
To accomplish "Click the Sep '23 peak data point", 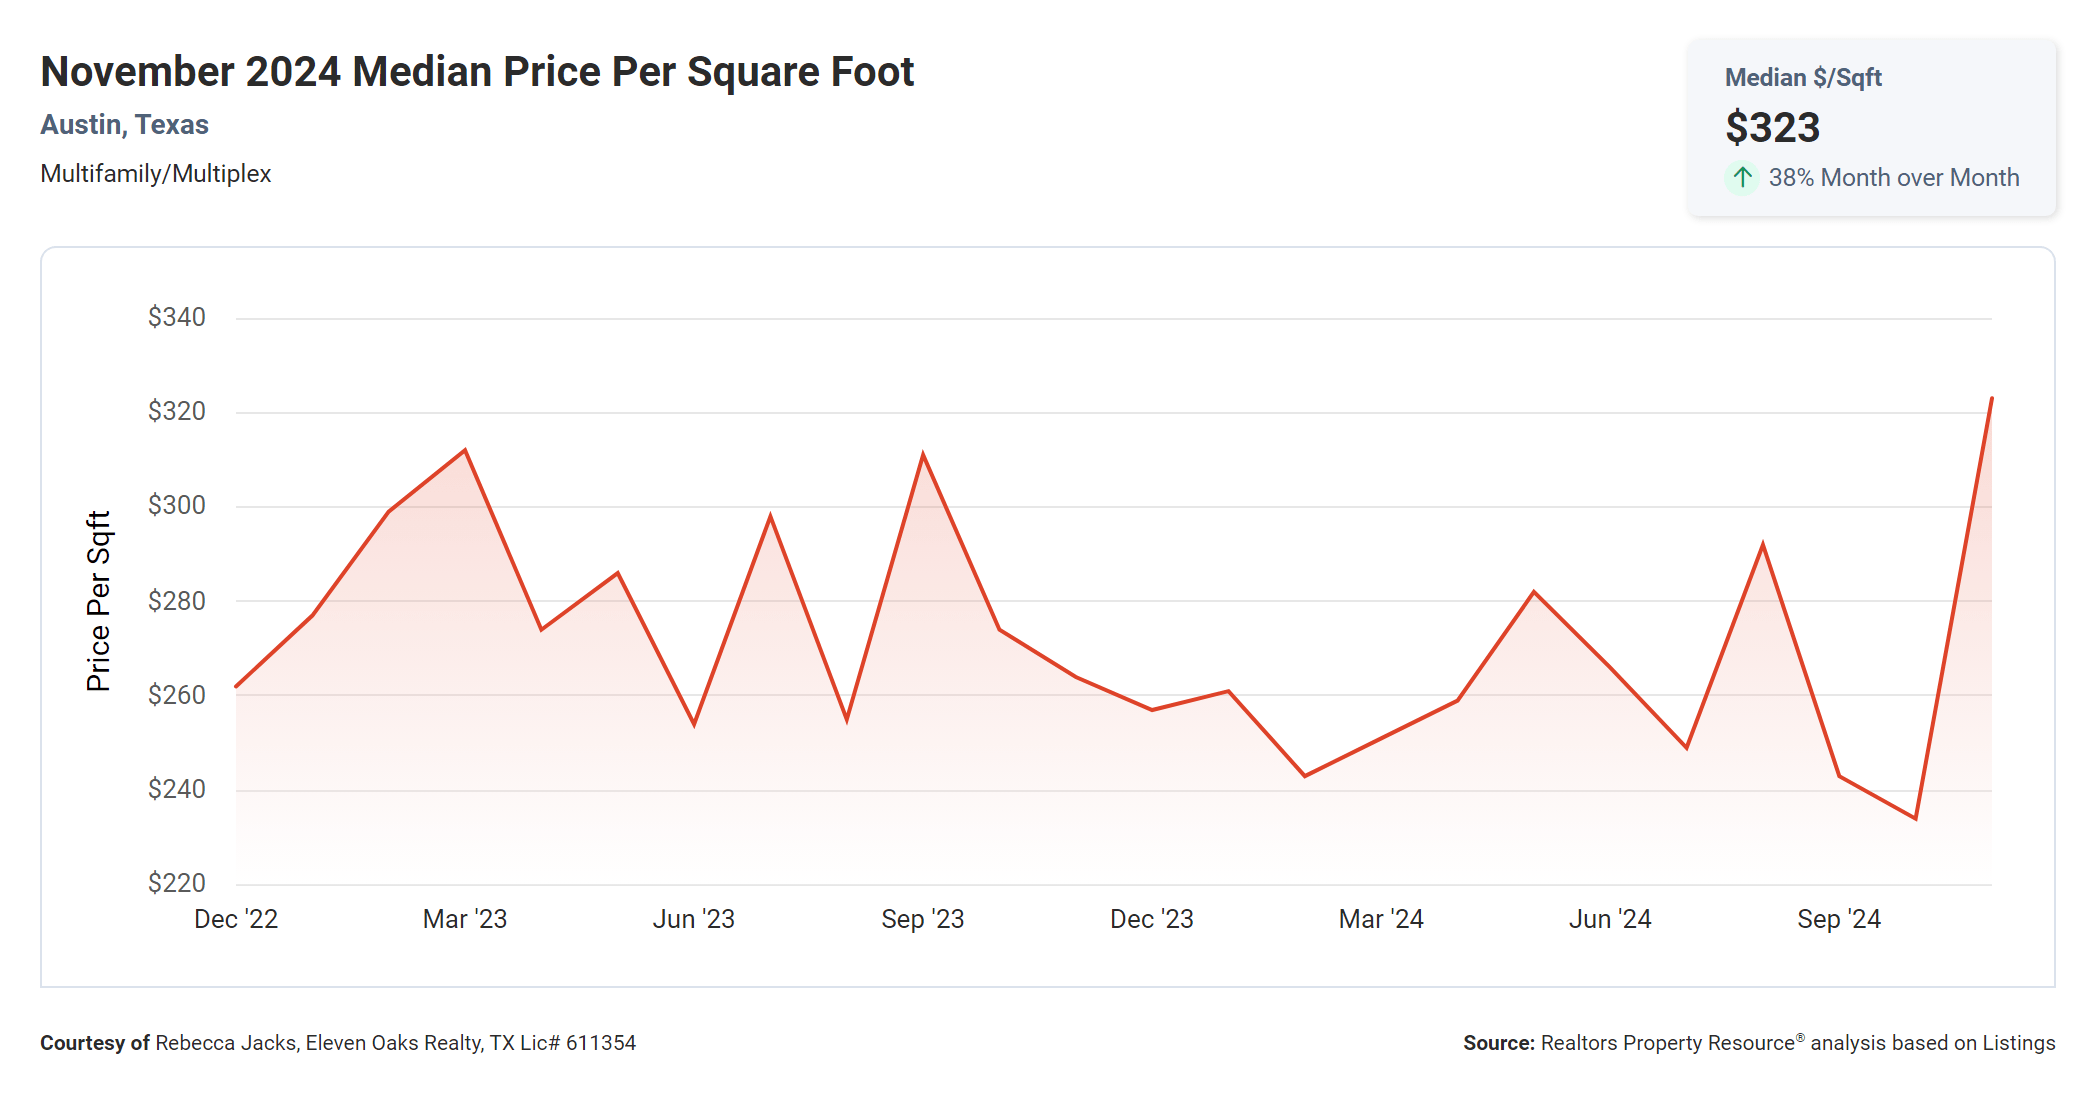I will (922, 455).
